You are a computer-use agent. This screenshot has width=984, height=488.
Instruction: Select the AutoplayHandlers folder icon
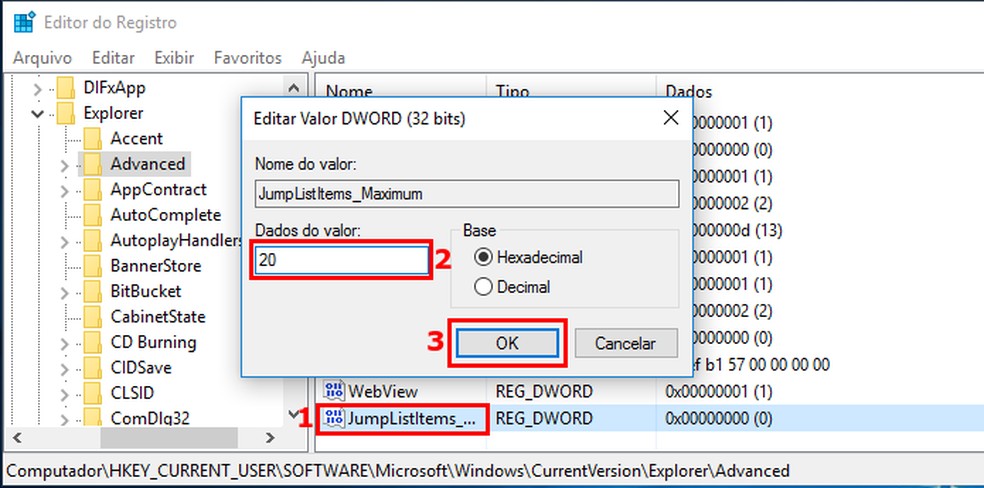pos(92,240)
